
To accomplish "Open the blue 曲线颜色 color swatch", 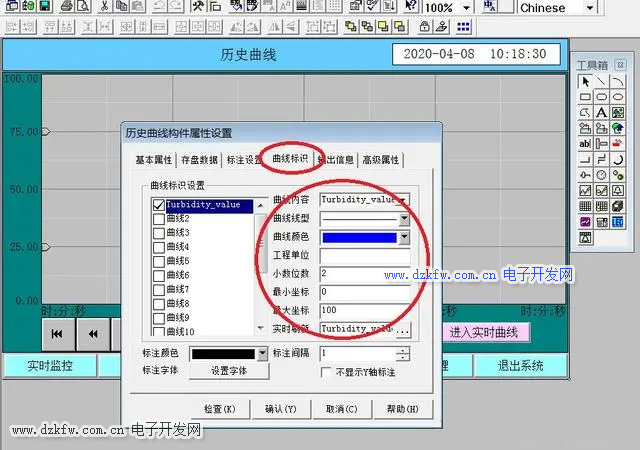I will tap(358, 237).
